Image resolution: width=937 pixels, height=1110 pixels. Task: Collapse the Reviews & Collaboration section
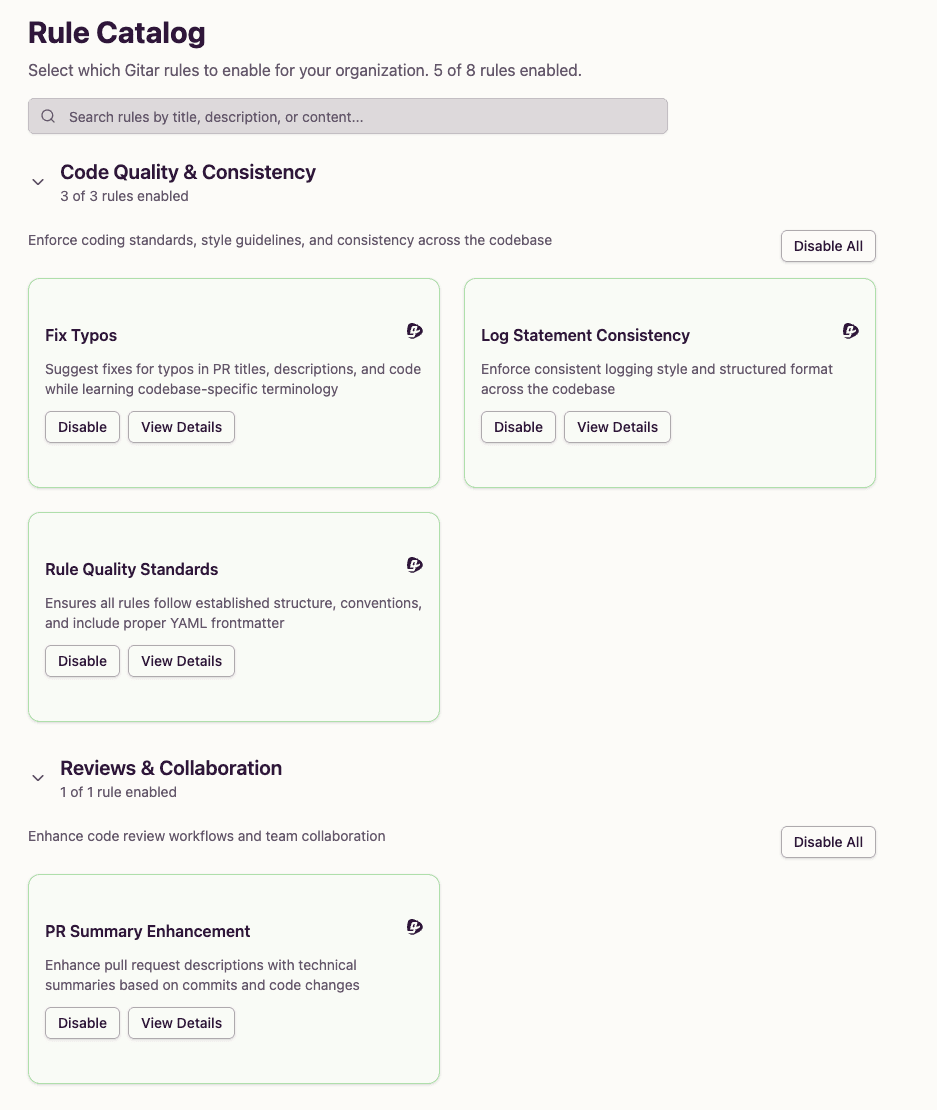(38, 778)
